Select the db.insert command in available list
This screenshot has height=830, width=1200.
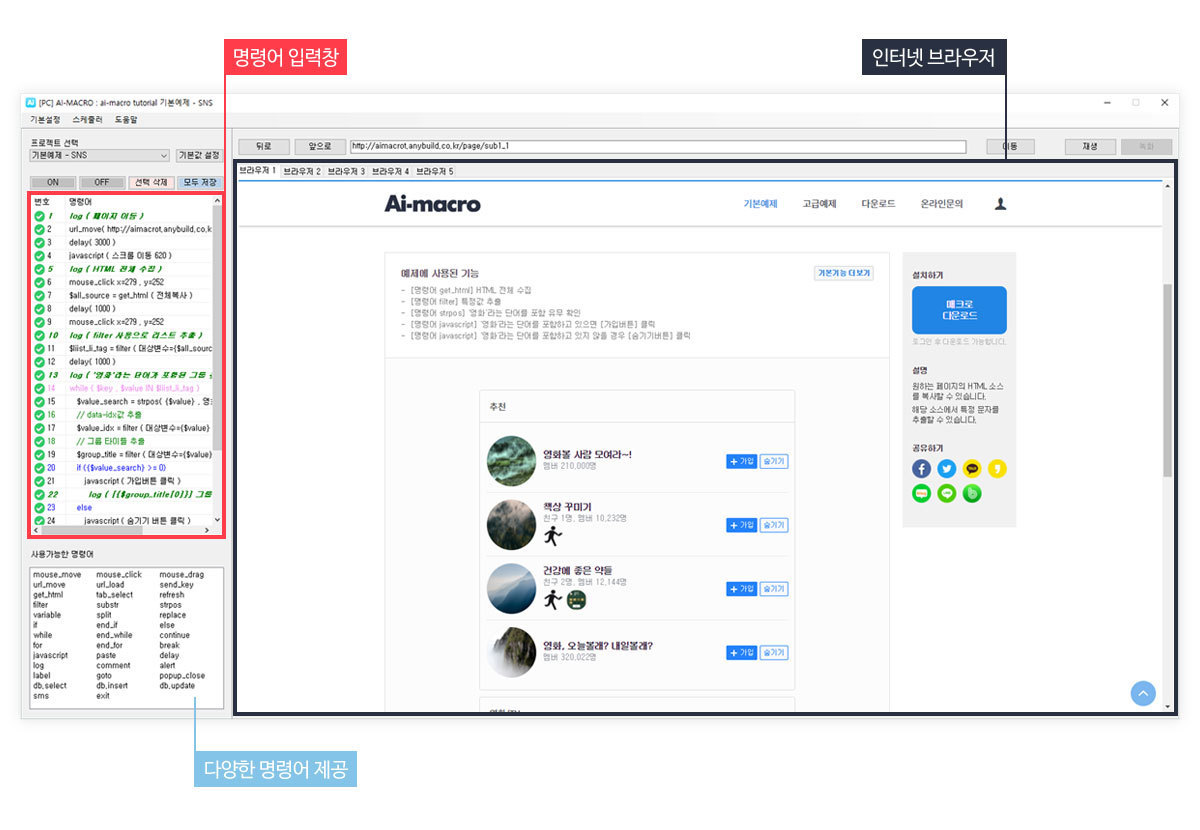[114, 686]
